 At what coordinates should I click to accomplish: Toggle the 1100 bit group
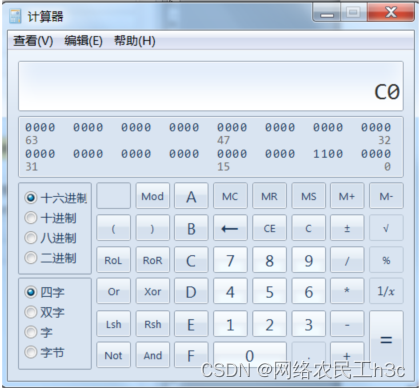click(328, 154)
